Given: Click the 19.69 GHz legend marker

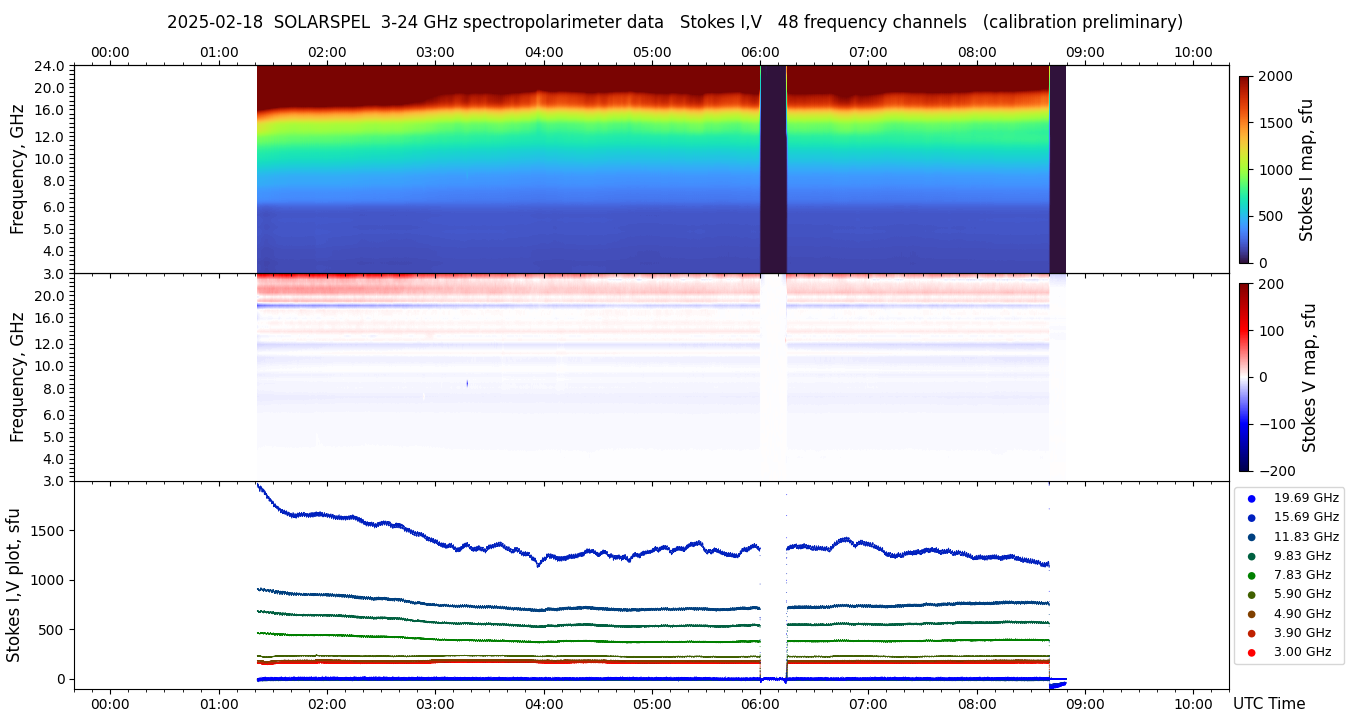Looking at the screenshot, I should (x=1251, y=498).
